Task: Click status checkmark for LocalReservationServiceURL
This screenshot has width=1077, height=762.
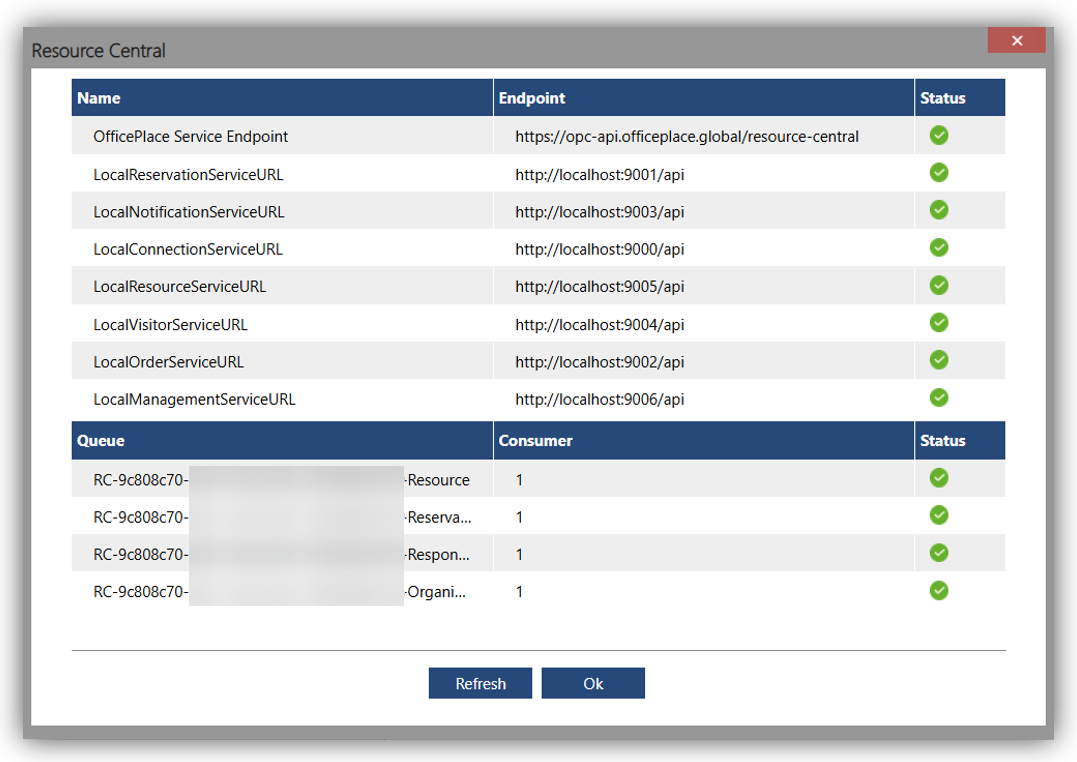Action: (x=939, y=172)
